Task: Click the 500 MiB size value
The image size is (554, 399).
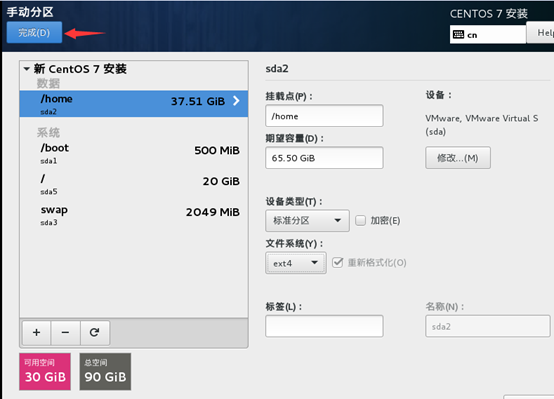Action: 217,151
